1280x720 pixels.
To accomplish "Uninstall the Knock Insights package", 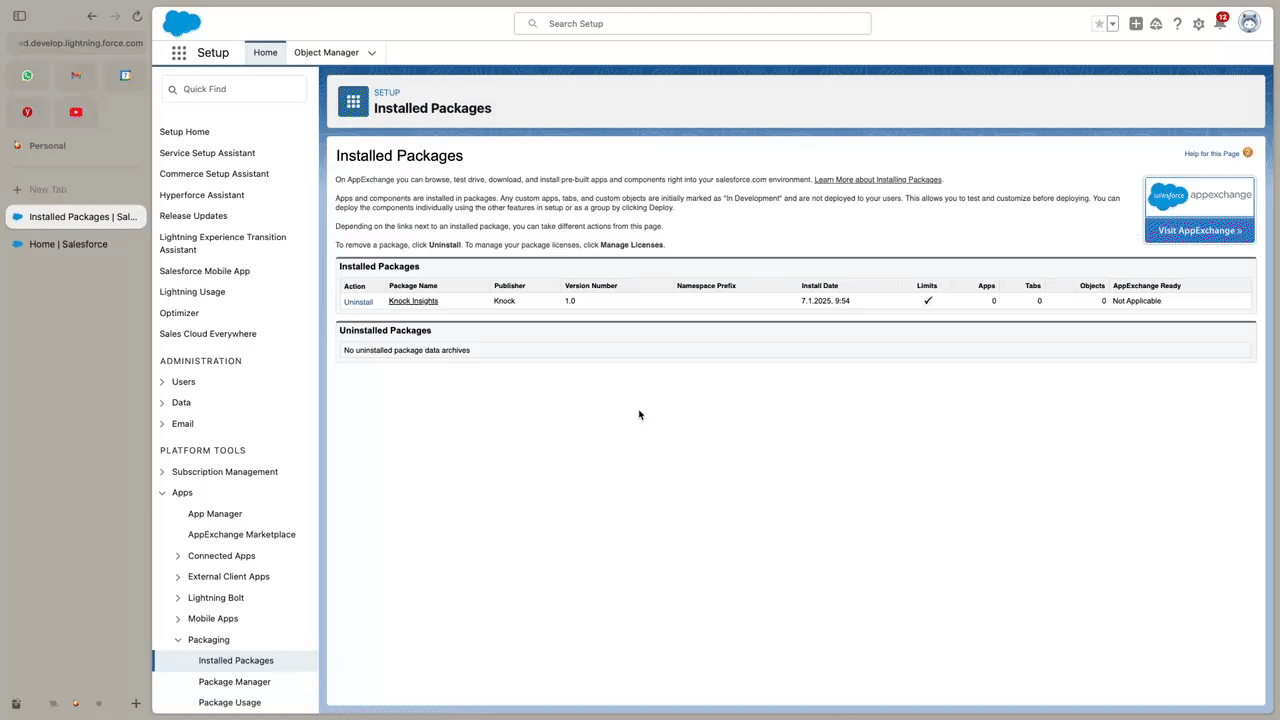I will [x=358, y=301].
